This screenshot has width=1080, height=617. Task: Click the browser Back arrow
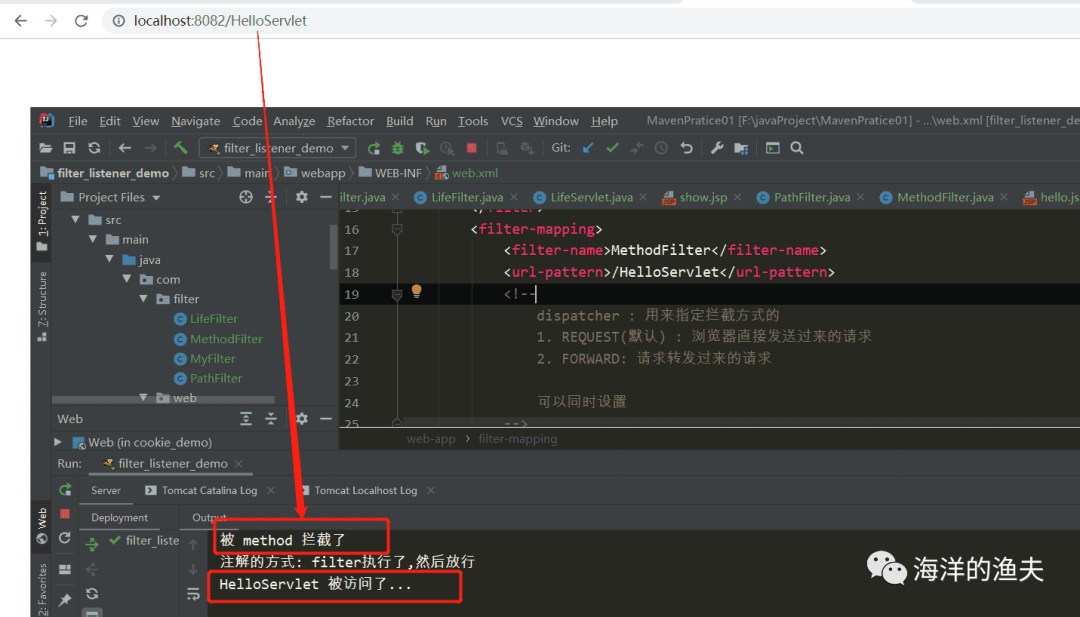(x=21, y=21)
